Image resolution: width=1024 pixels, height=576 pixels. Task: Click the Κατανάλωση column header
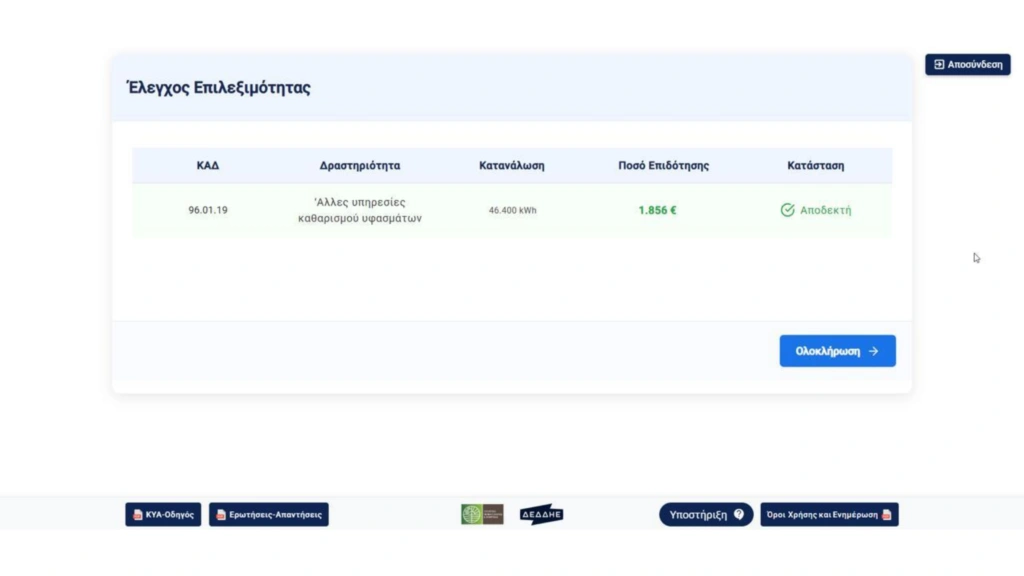point(512,166)
